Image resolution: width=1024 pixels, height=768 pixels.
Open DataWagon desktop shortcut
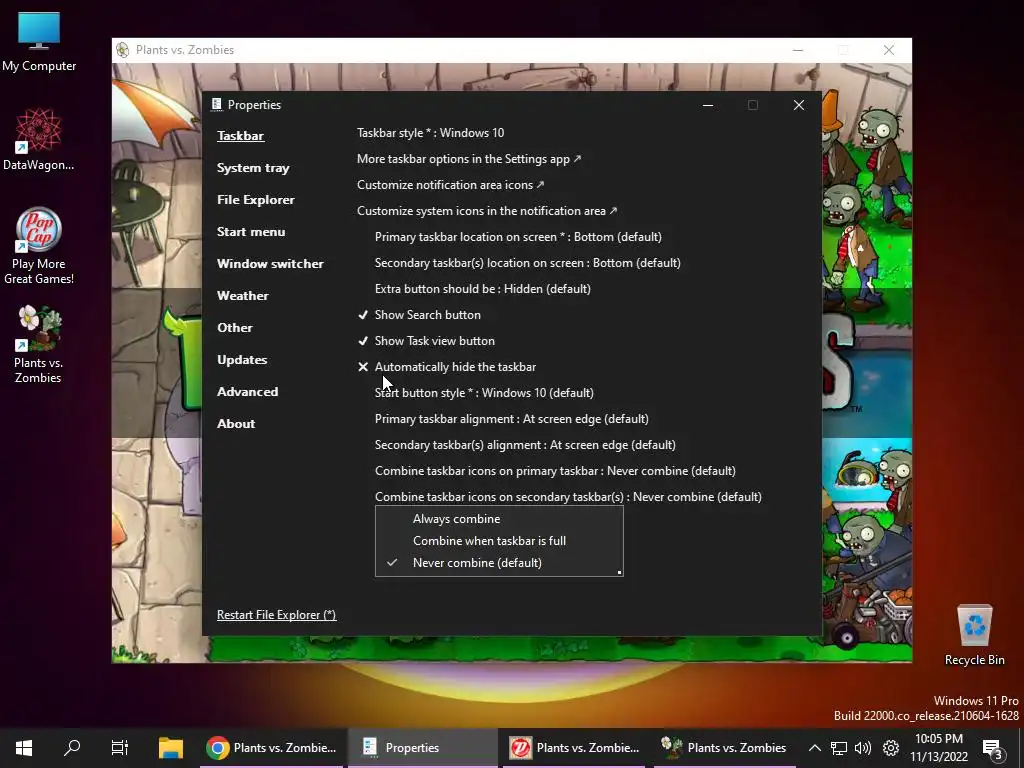(39, 139)
